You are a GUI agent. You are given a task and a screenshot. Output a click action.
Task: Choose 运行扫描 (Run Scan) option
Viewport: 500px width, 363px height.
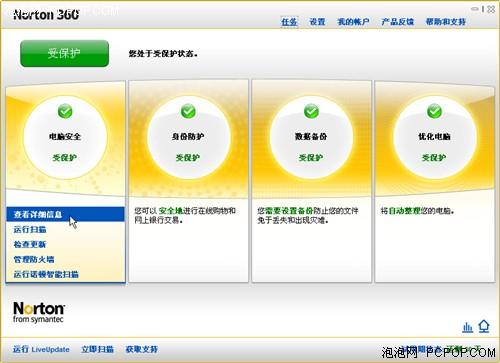pyautogui.click(x=30, y=229)
